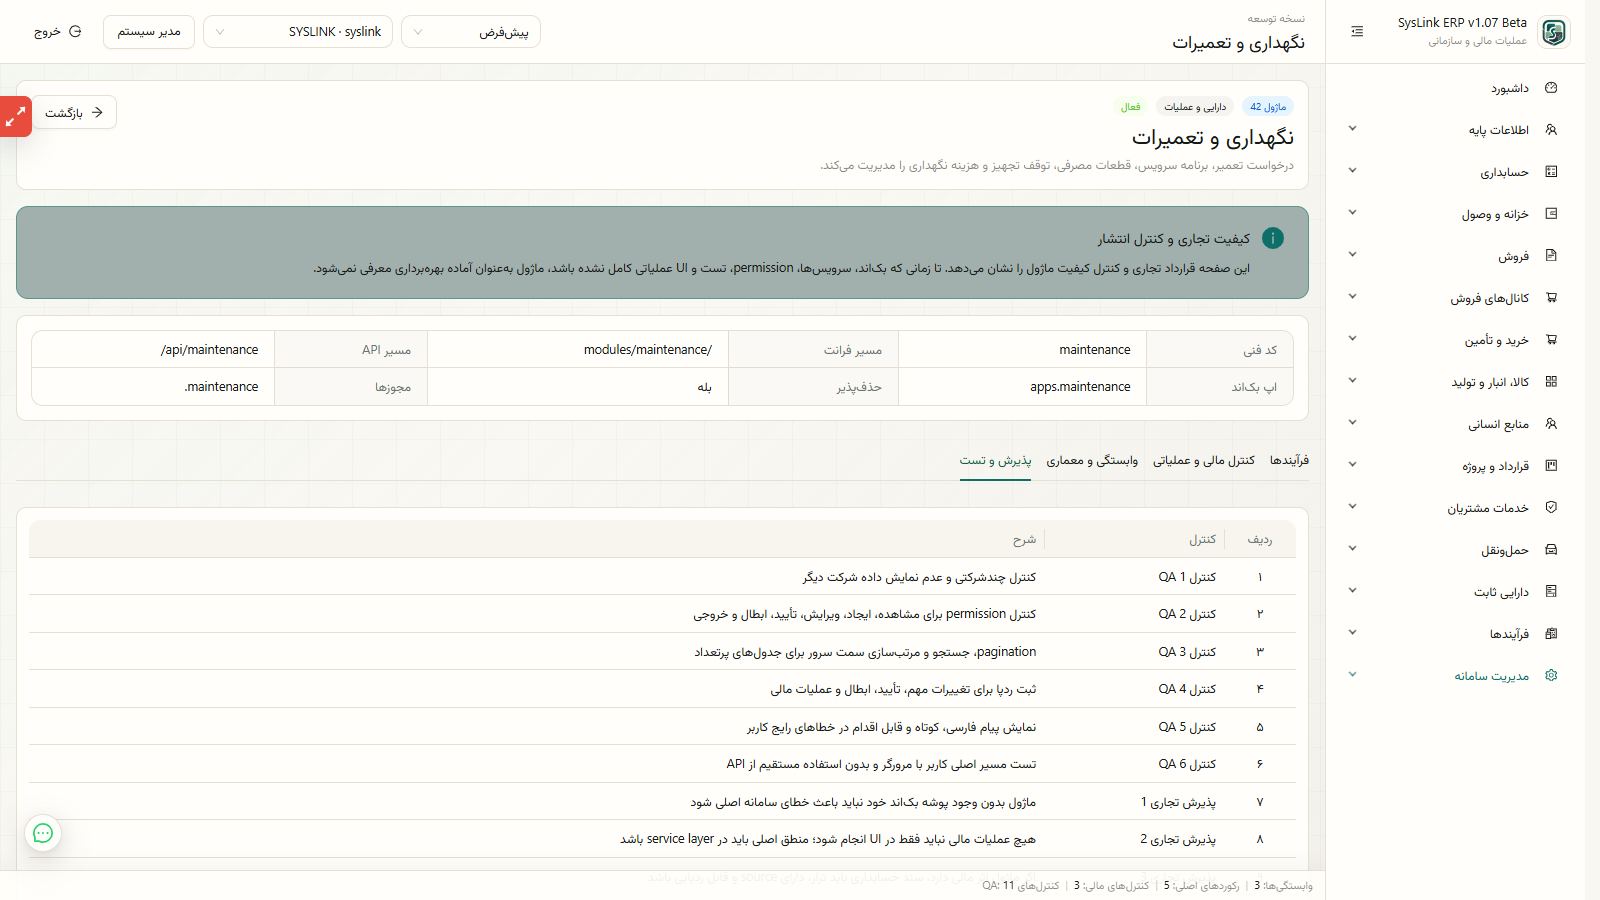Click the خروج logout button

[57, 32]
